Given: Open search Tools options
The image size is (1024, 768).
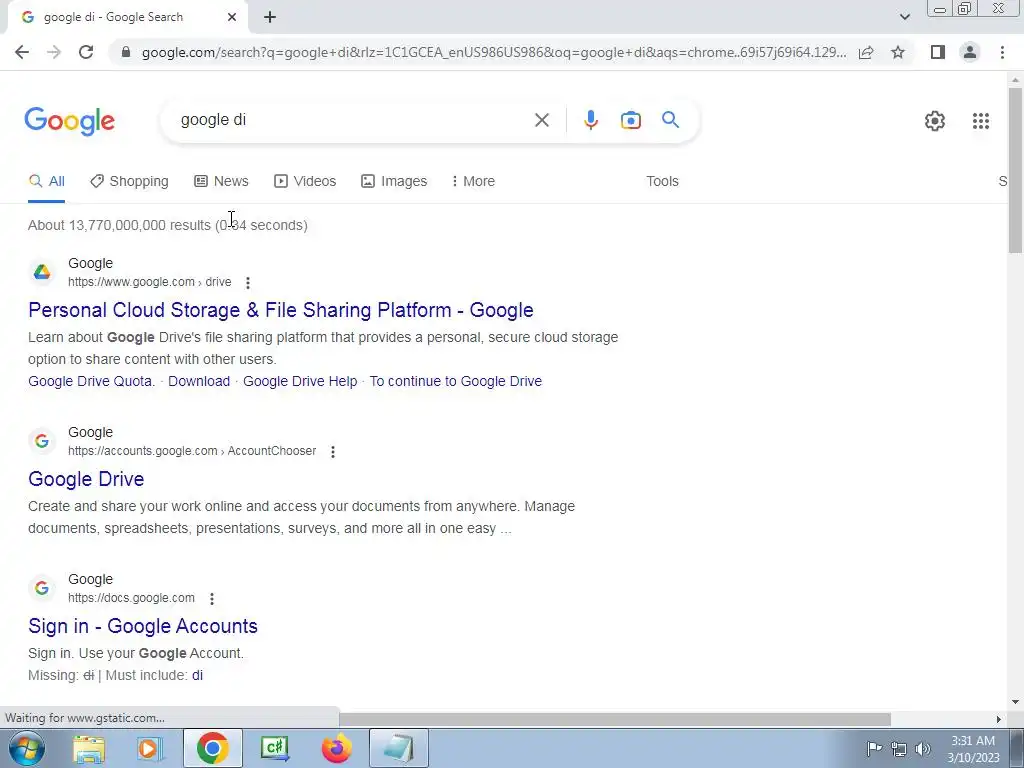Looking at the screenshot, I should pos(662,182).
